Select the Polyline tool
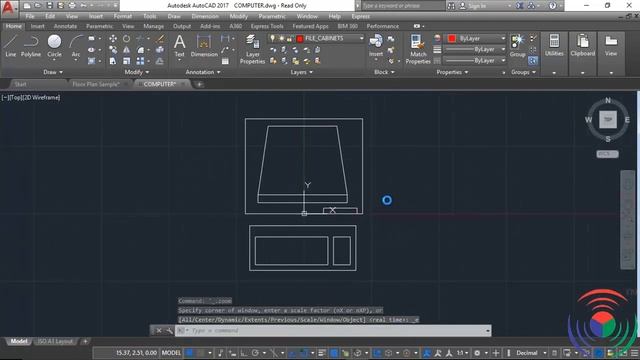 tap(31, 45)
